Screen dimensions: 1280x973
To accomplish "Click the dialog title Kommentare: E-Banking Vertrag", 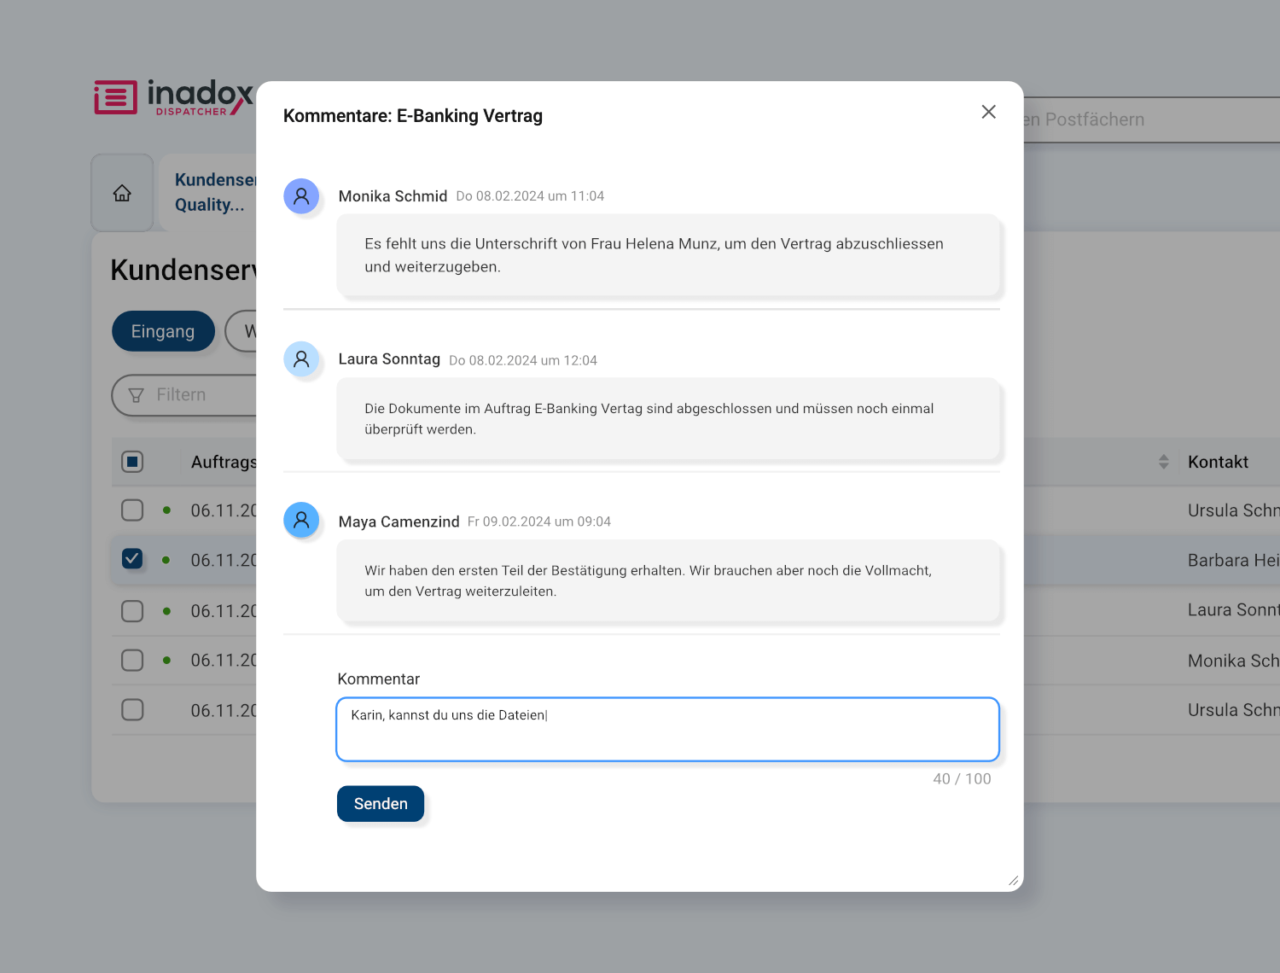I will click(x=413, y=116).
